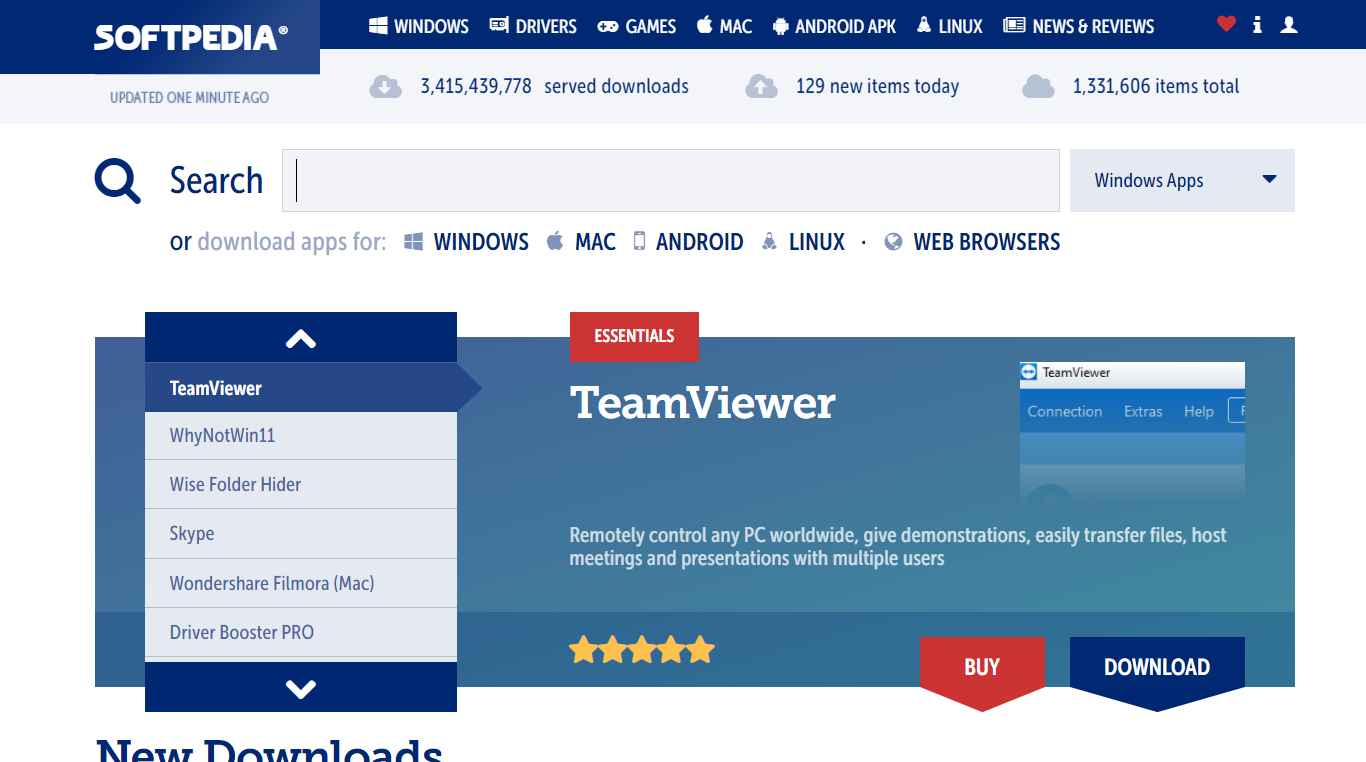Click the user account icon
The width and height of the screenshot is (1366, 762).
1289,24
